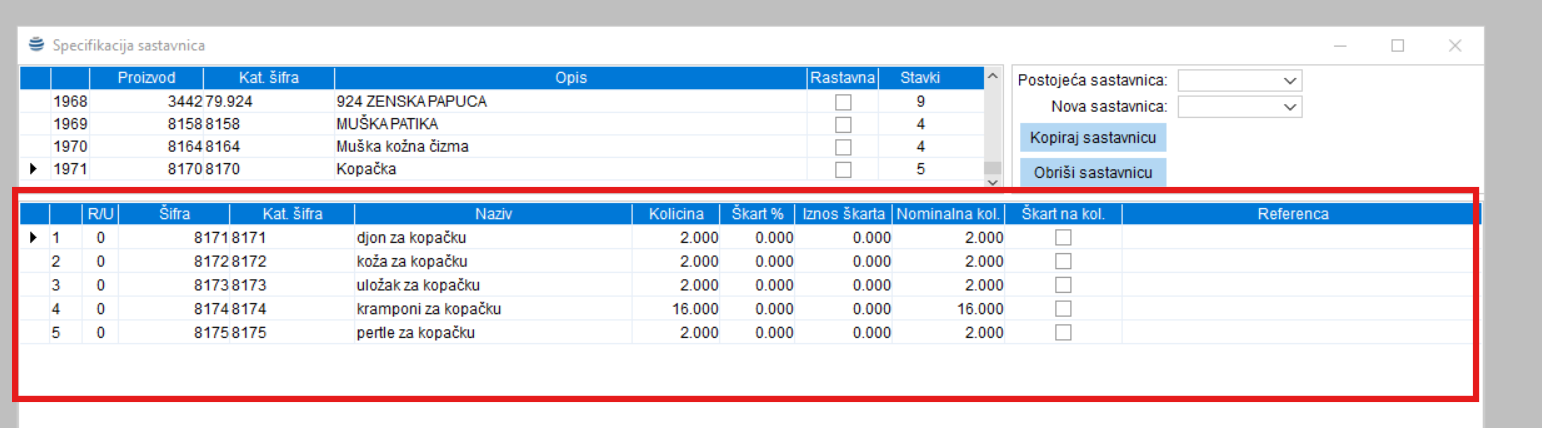Click the Kolicina cell for koža za kopačku

pos(676,261)
